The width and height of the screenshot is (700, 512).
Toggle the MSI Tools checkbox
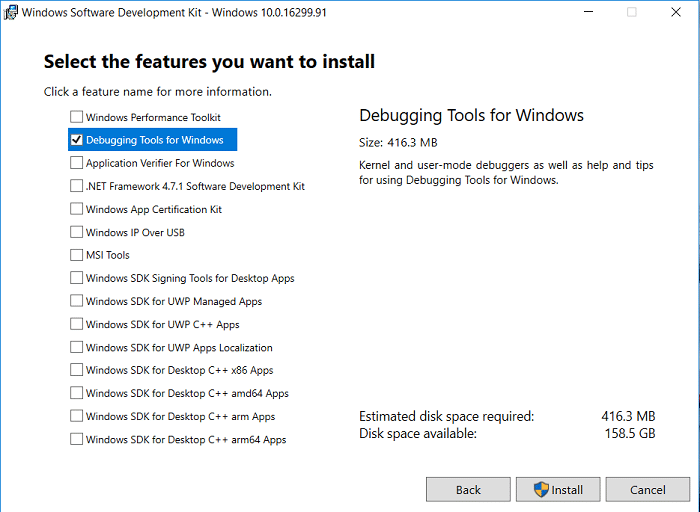[77, 255]
